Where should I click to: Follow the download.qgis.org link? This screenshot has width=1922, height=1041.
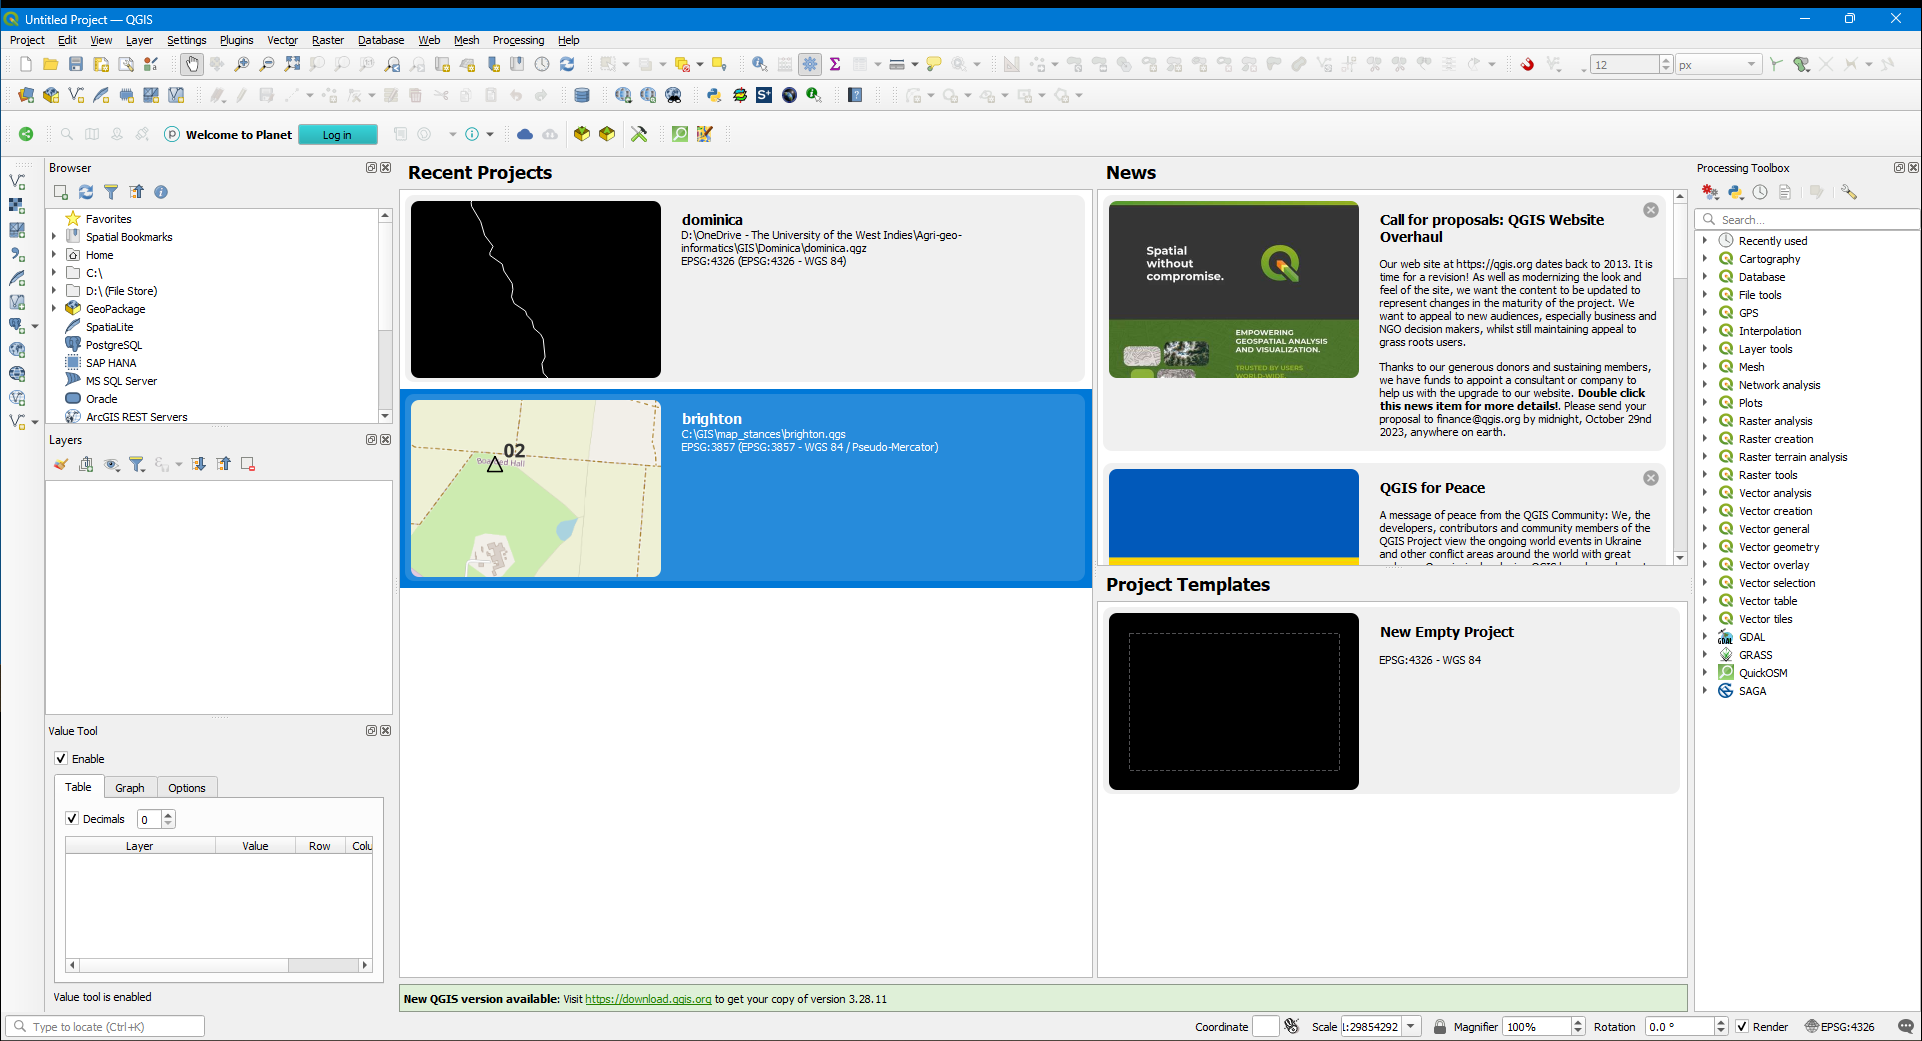(x=648, y=998)
